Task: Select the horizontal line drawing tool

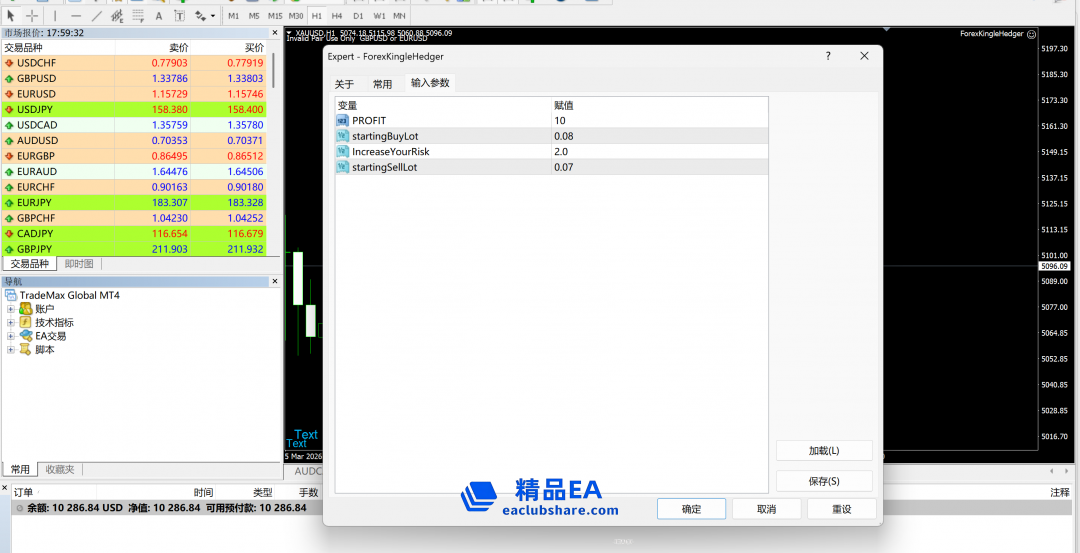Action: click(75, 16)
